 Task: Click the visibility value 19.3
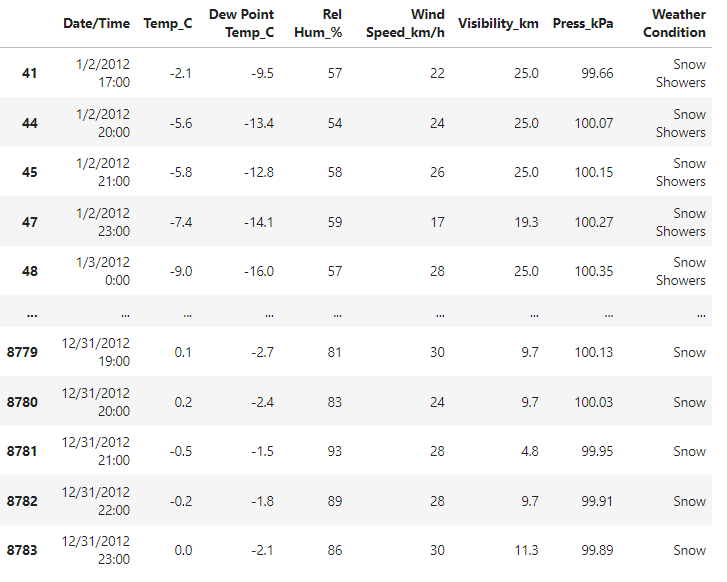(x=525, y=222)
